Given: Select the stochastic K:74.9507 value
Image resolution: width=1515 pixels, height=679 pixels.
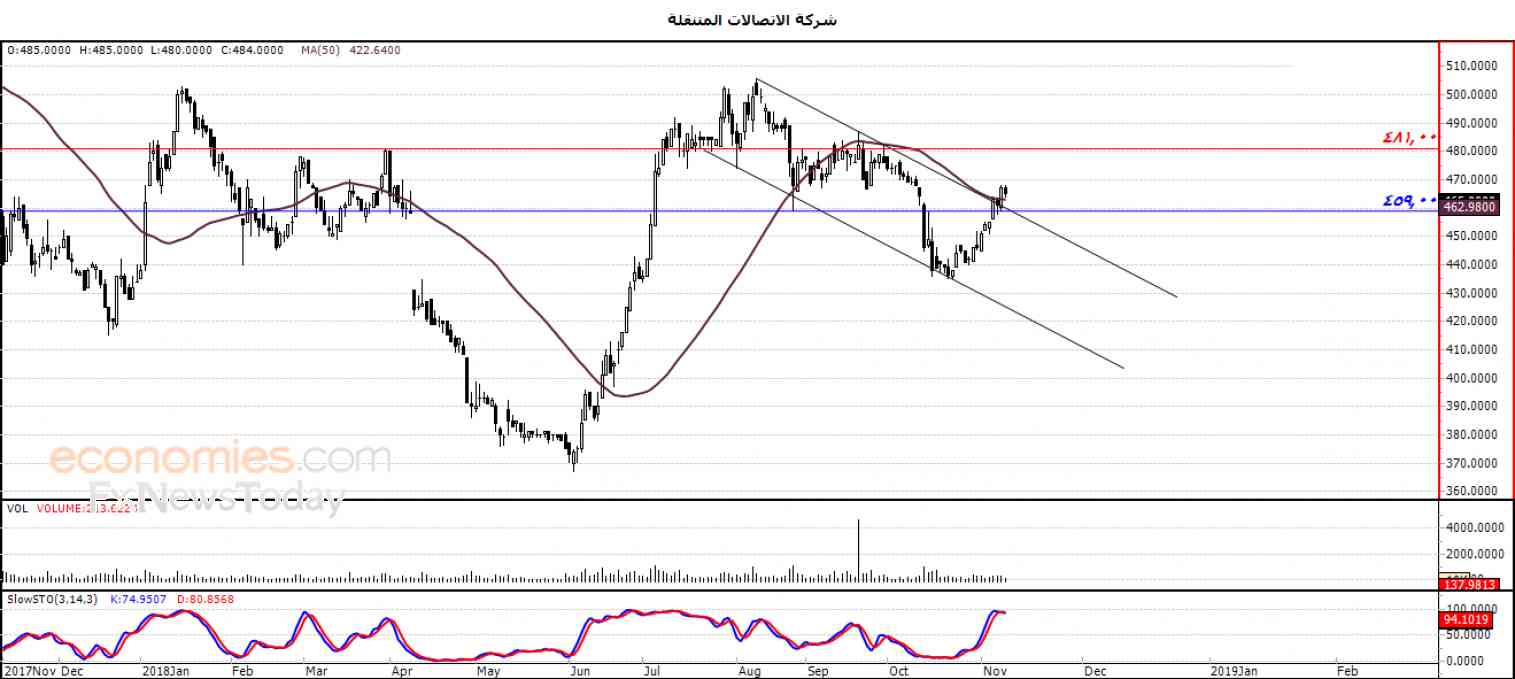Looking at the screenshot, I should 136,599.
